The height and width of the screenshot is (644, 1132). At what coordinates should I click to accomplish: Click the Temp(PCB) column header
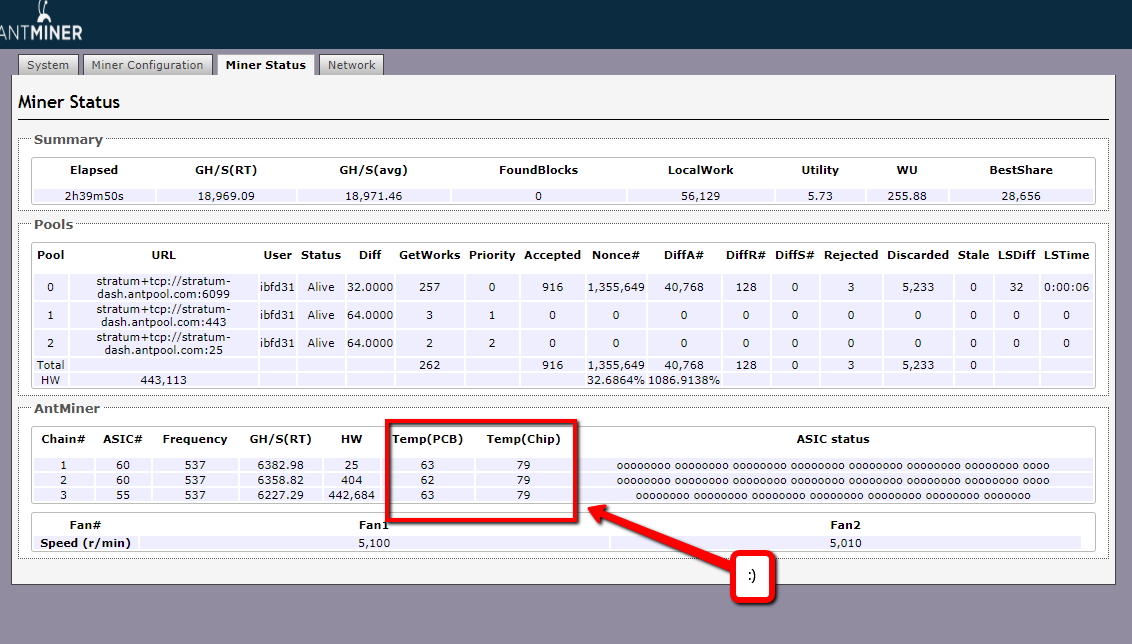pos(427,439)
